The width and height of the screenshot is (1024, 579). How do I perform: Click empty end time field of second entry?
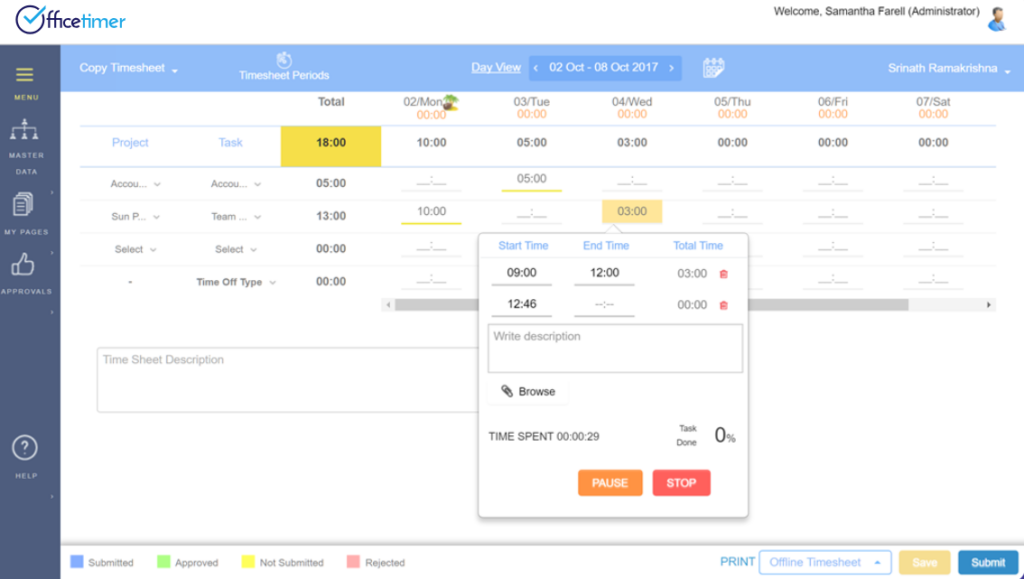coord(604,304)
